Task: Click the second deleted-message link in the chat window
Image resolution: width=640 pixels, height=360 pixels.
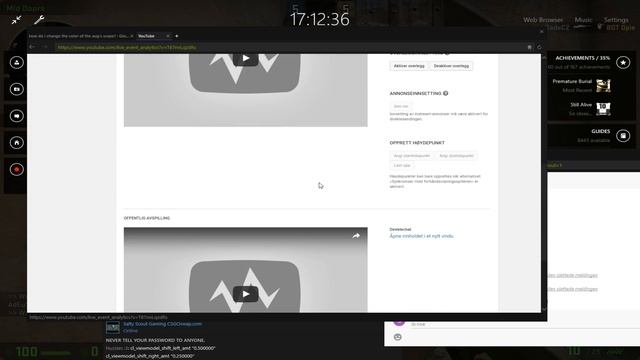Action: (x=573, y=289)
